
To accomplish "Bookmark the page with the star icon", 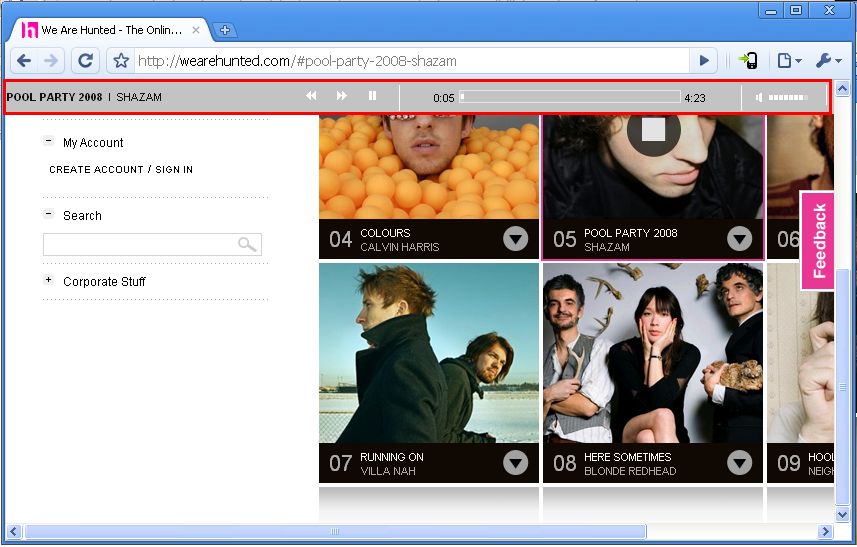I will coord(121,61).
